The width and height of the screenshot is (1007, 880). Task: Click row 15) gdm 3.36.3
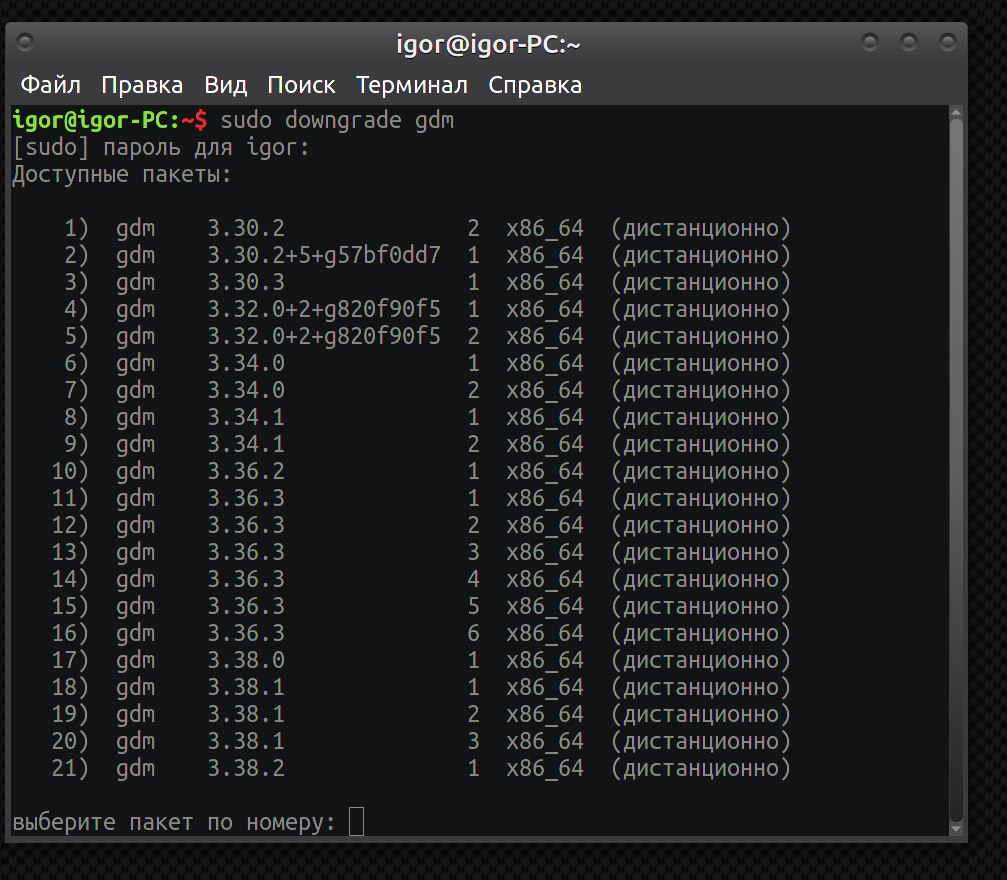pyautogui.click(x=421, y=606)
